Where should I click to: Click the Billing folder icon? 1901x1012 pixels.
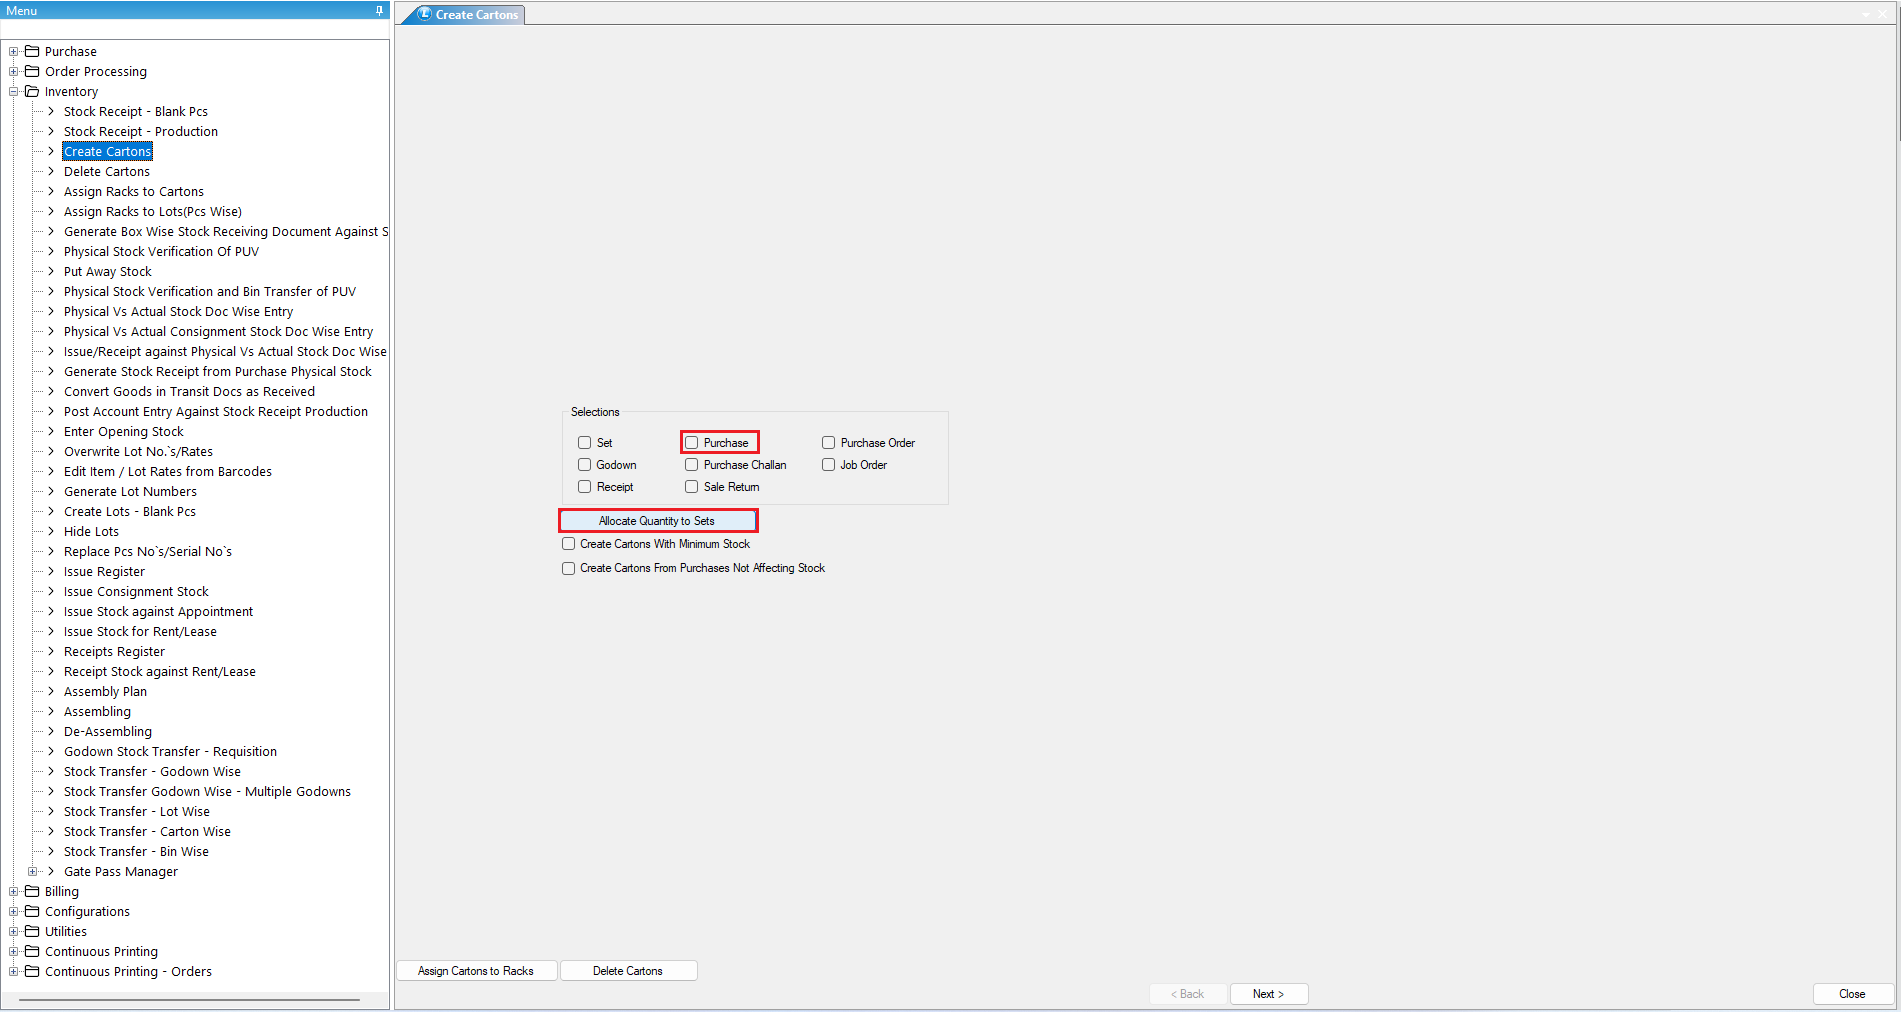coord(32,891)
